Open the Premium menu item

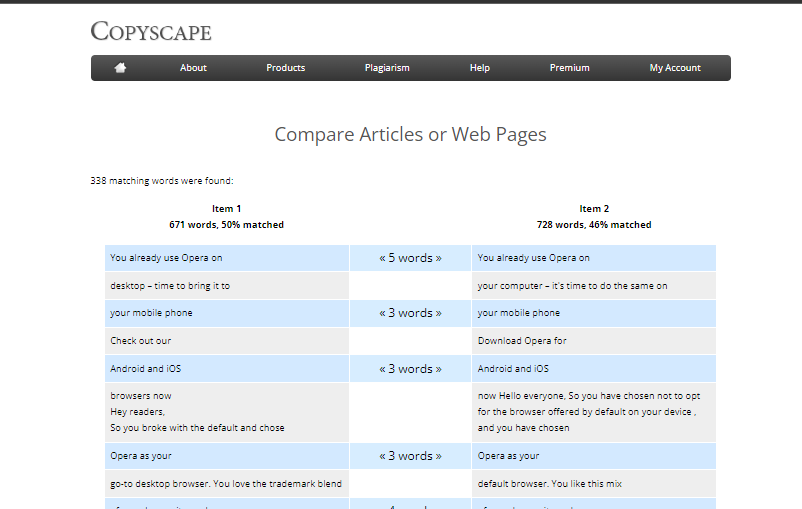(569, 68)
